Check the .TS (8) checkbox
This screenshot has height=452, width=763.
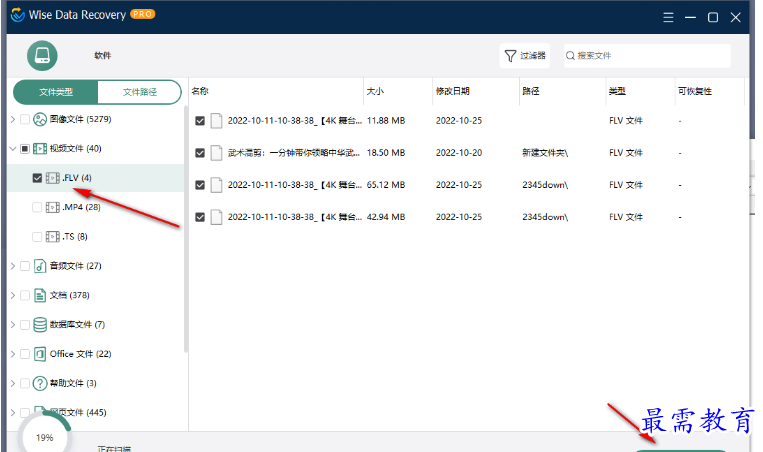tap(37, 237)
